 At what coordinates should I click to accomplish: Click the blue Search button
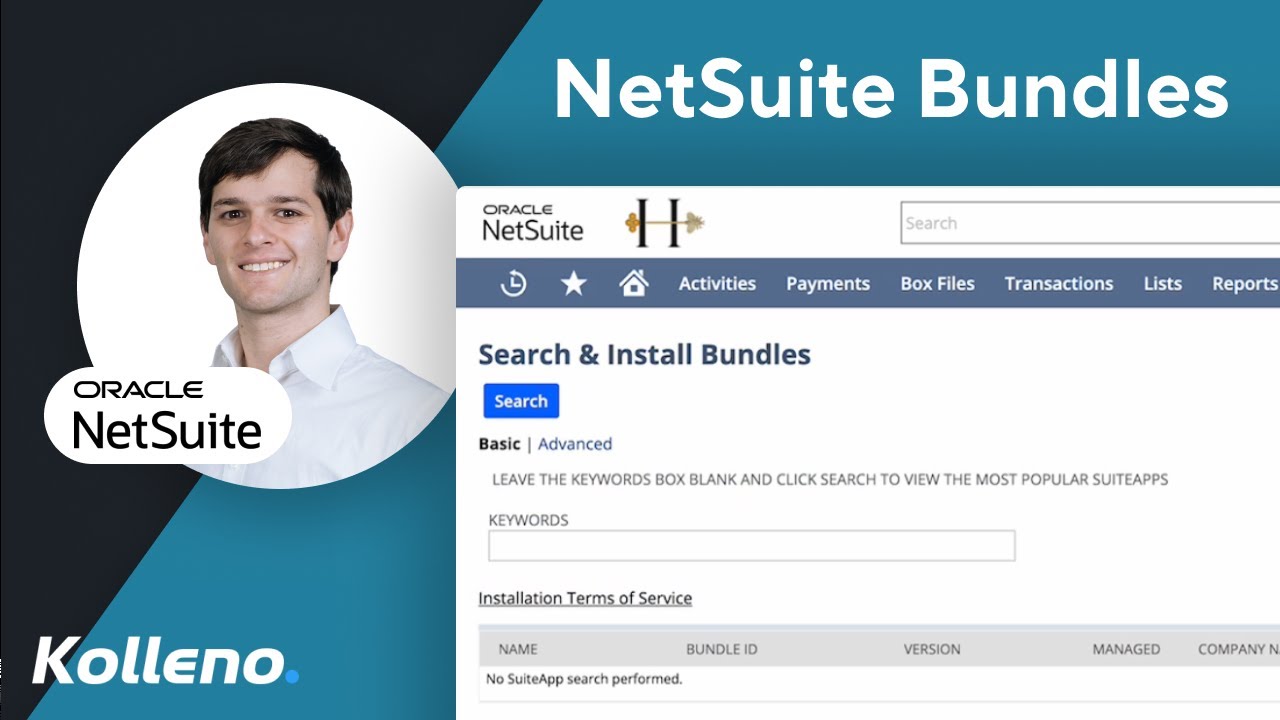click(x=521, y=401)
